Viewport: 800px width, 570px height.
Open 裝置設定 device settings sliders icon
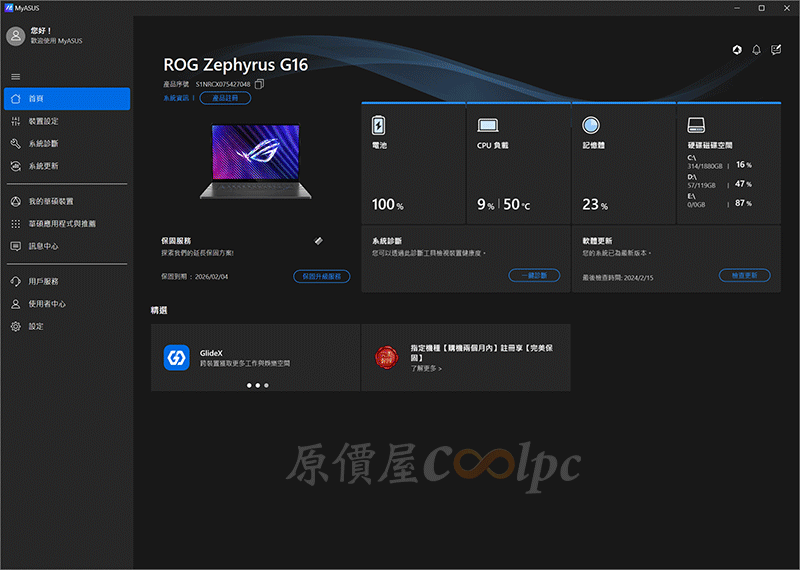pyautogui.click(x=16, y=121)
